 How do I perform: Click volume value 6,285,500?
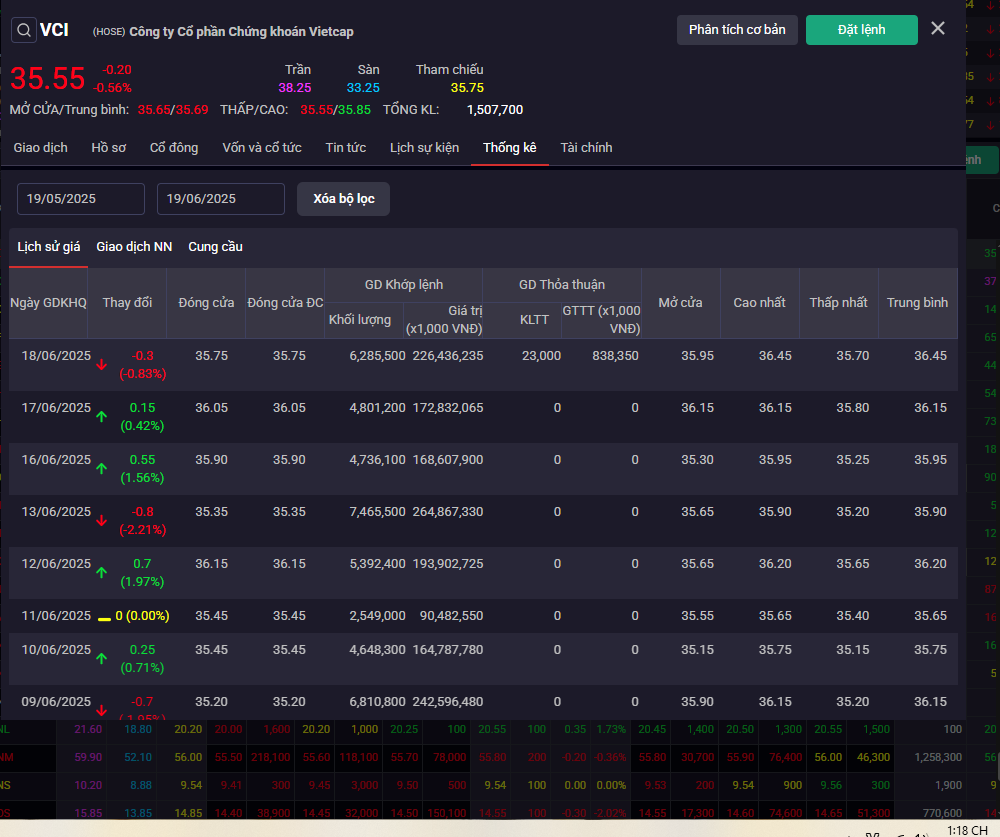pos(377,356)
